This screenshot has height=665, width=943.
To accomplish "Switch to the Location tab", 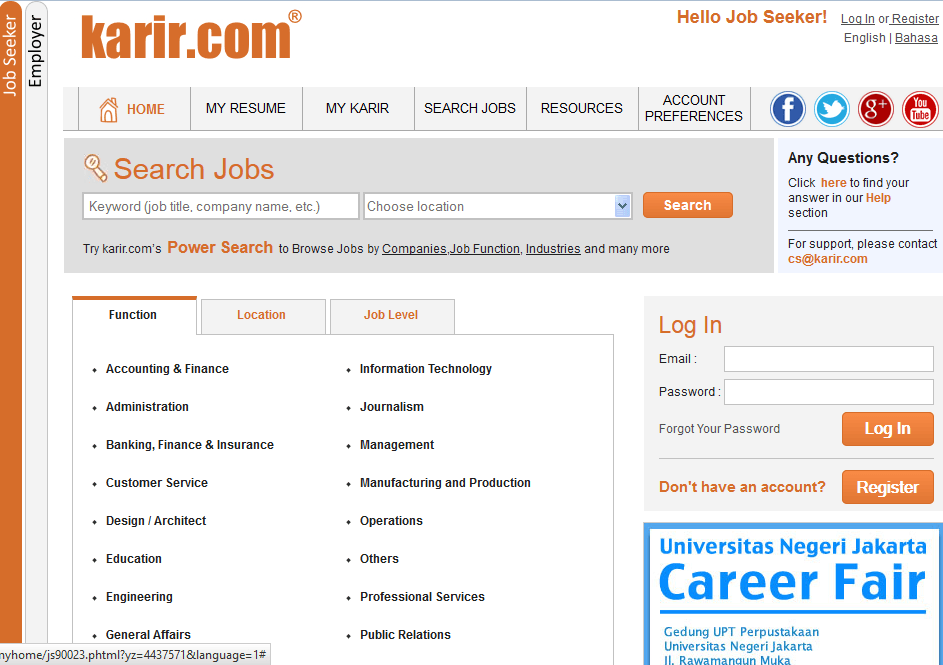I will (x=262, y=315).
